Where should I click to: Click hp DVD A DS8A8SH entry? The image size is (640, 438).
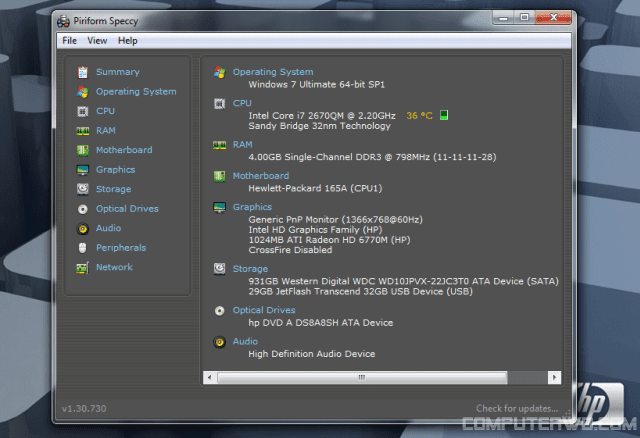click(x=320, y=323)
